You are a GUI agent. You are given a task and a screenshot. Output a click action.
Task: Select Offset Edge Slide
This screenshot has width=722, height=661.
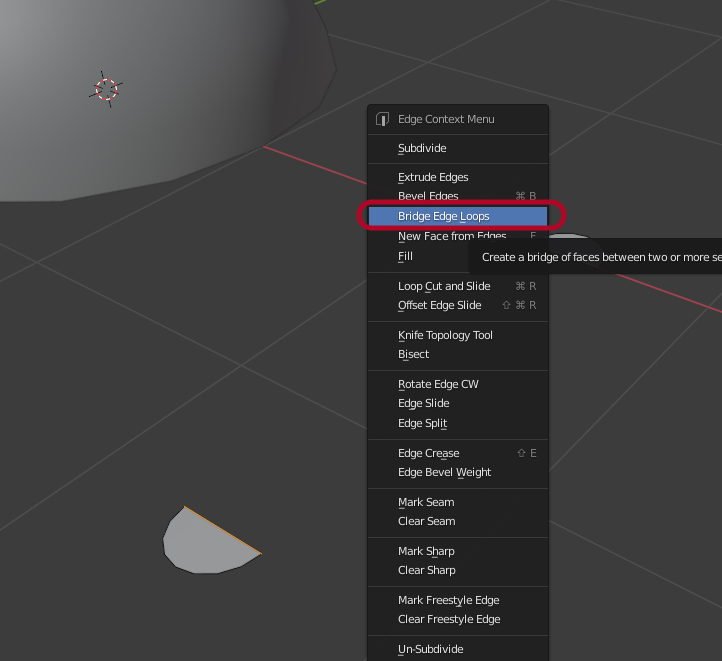tap(458, 305)
